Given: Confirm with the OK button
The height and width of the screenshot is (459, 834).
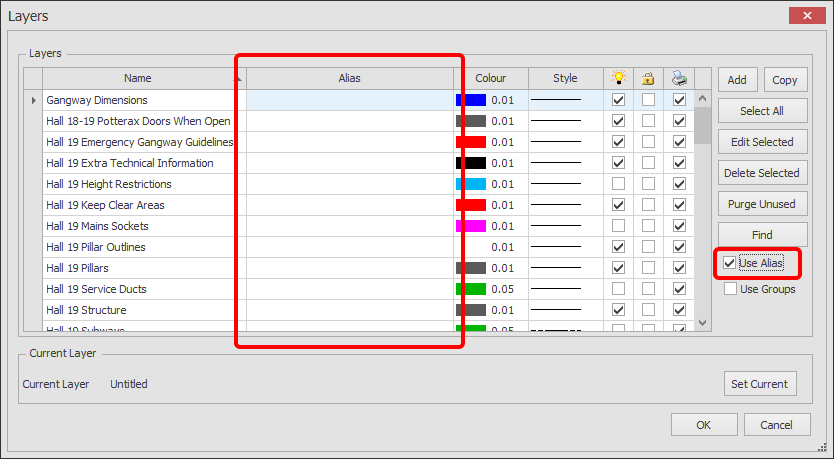Looking at the screenshot, I should coord(704,424).
